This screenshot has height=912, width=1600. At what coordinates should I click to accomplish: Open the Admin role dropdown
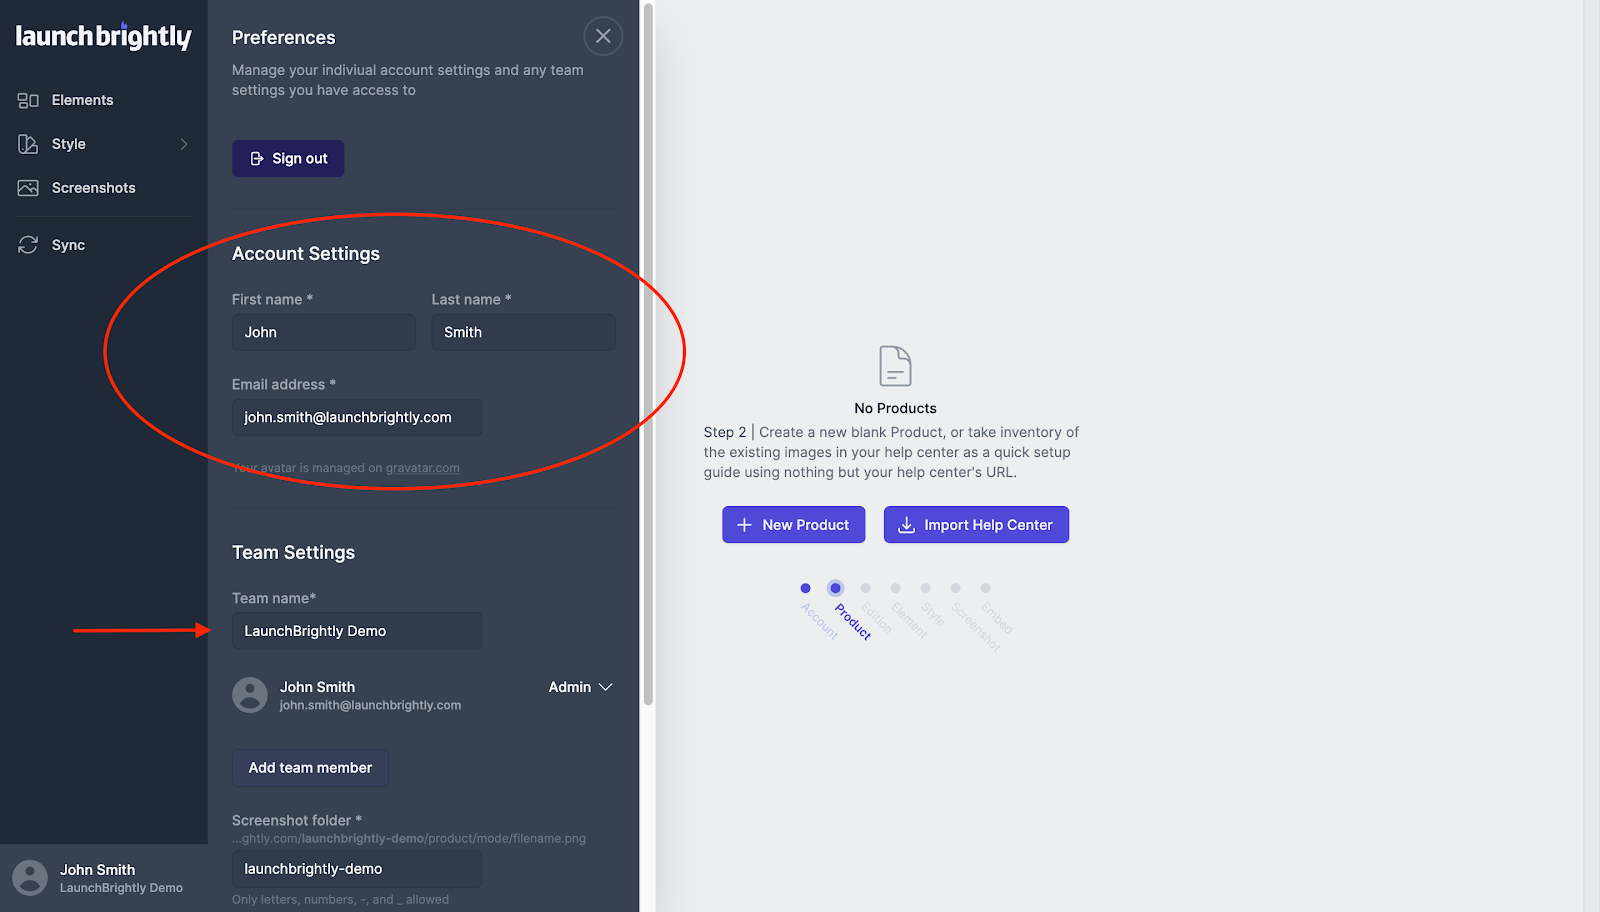click(580, 687)
